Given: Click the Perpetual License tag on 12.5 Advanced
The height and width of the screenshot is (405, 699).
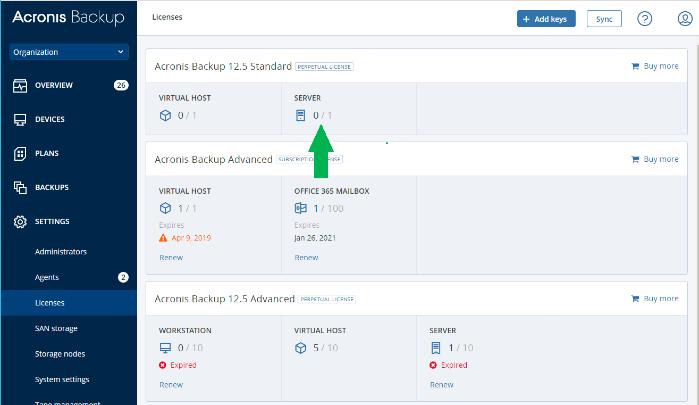Looking at the screenshot, I should pos(327,299).
